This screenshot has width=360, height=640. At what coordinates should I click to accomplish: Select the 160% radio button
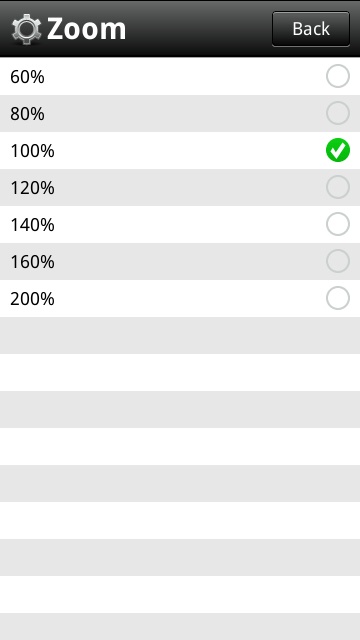click(x=338, y=261)
